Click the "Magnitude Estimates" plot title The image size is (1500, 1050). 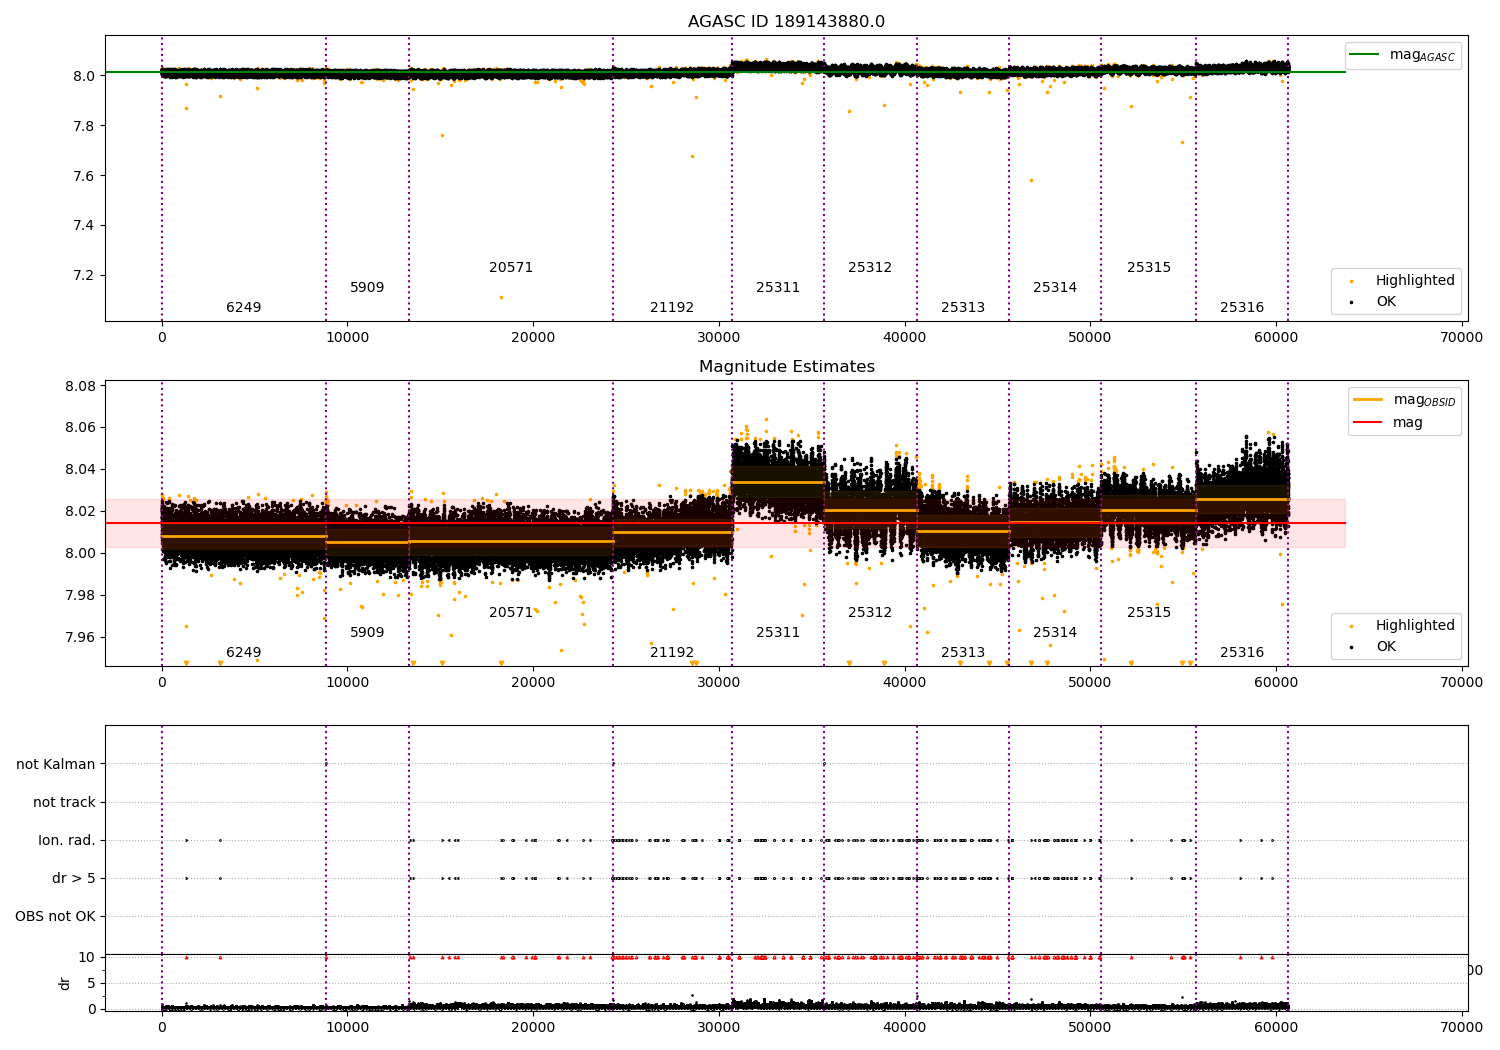[x=786, y=367]
